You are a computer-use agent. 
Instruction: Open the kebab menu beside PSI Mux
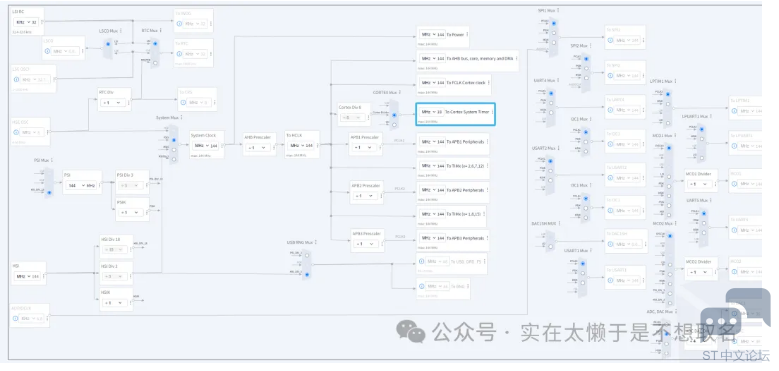[x=52, y=160]
